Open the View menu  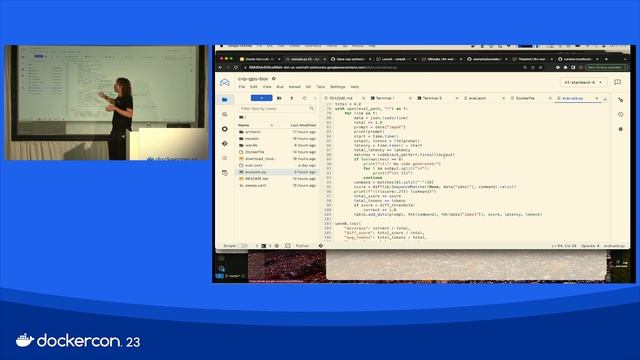click(267, 87)
